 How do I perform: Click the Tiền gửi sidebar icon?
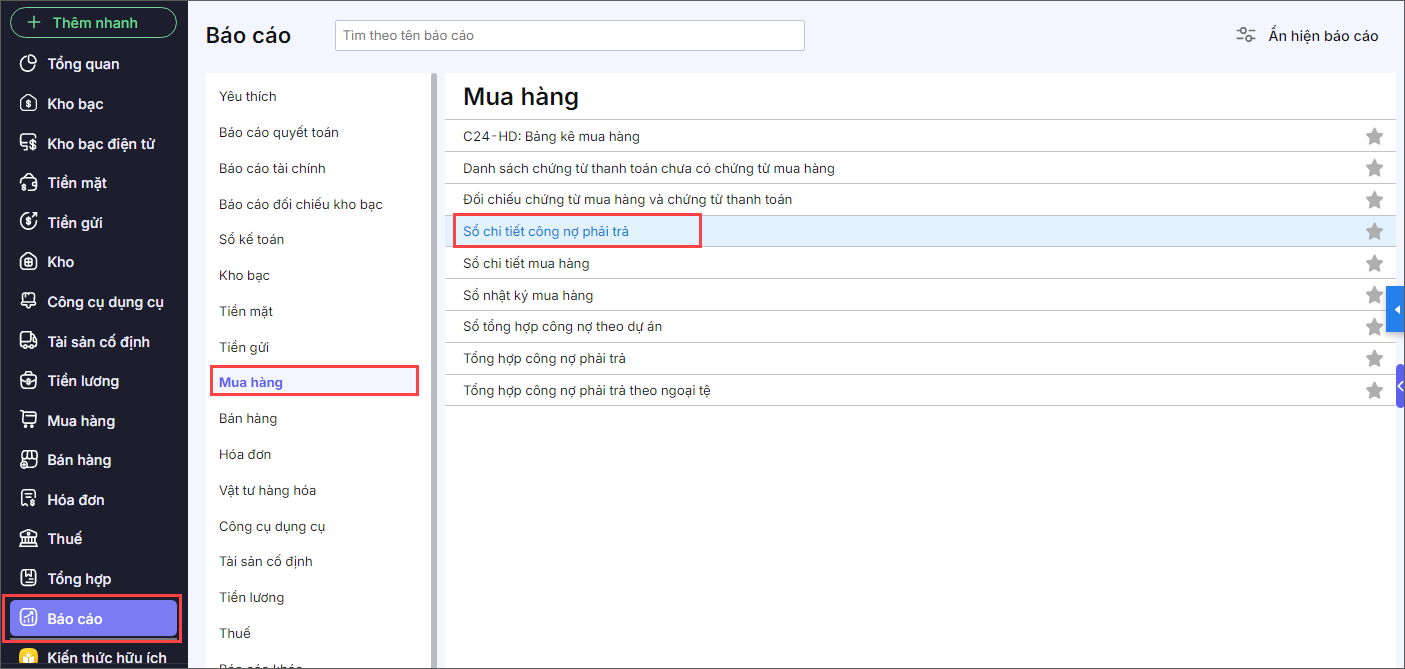29,222
